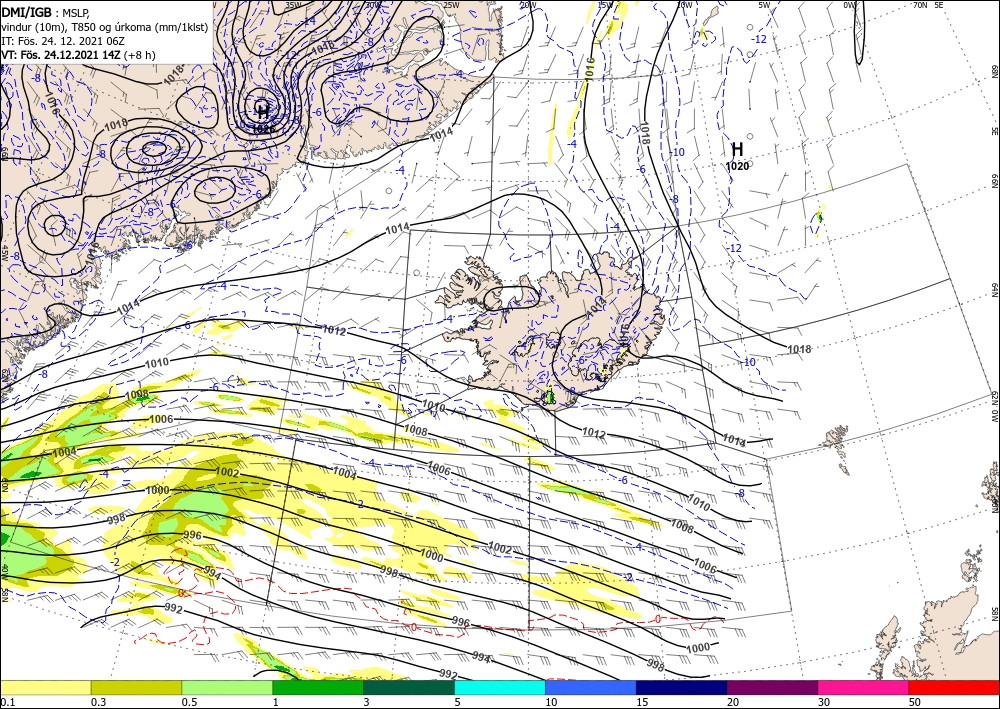Viewport: 1000px width, 709px height.
Task: Click the '35W' longitude label
Action: click(x=292, y=5)
